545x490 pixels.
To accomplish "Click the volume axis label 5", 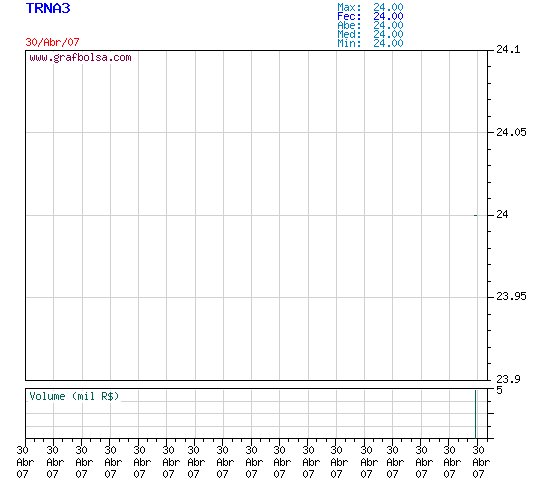I will pyautogui.click(x=499, y=390).
